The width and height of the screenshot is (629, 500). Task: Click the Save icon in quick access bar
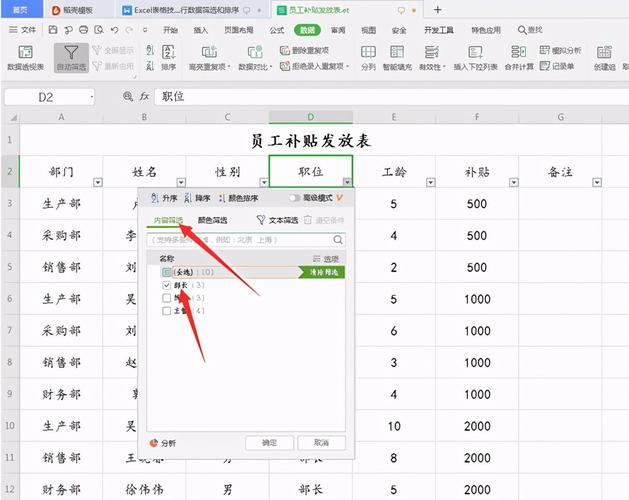coord(53,30)
